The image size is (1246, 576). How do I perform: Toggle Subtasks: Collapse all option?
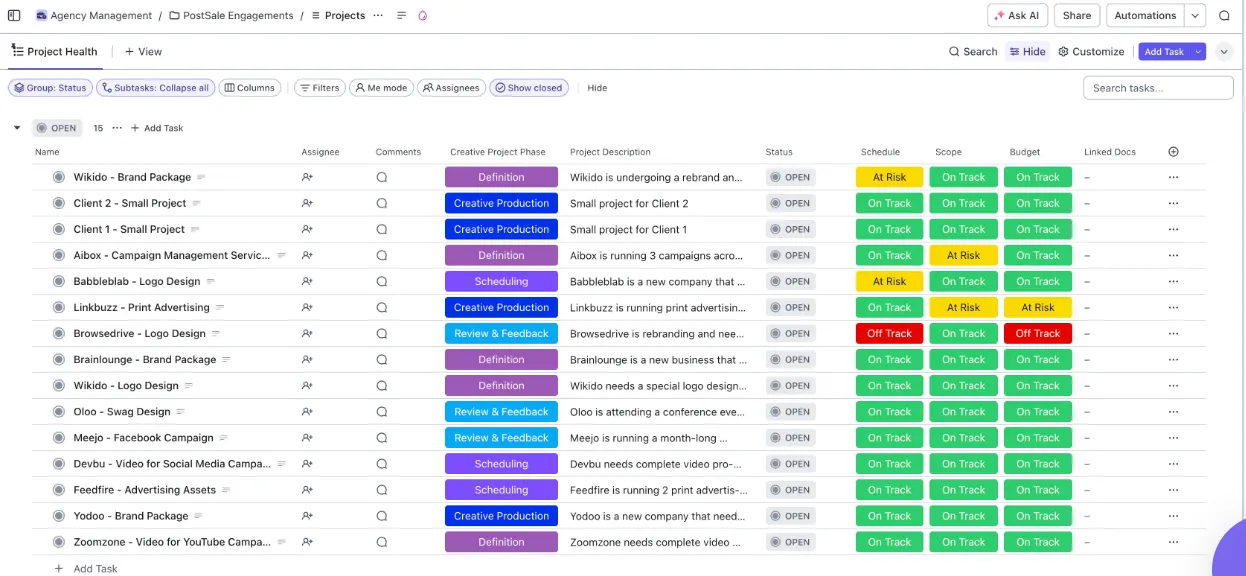point(155,88)
